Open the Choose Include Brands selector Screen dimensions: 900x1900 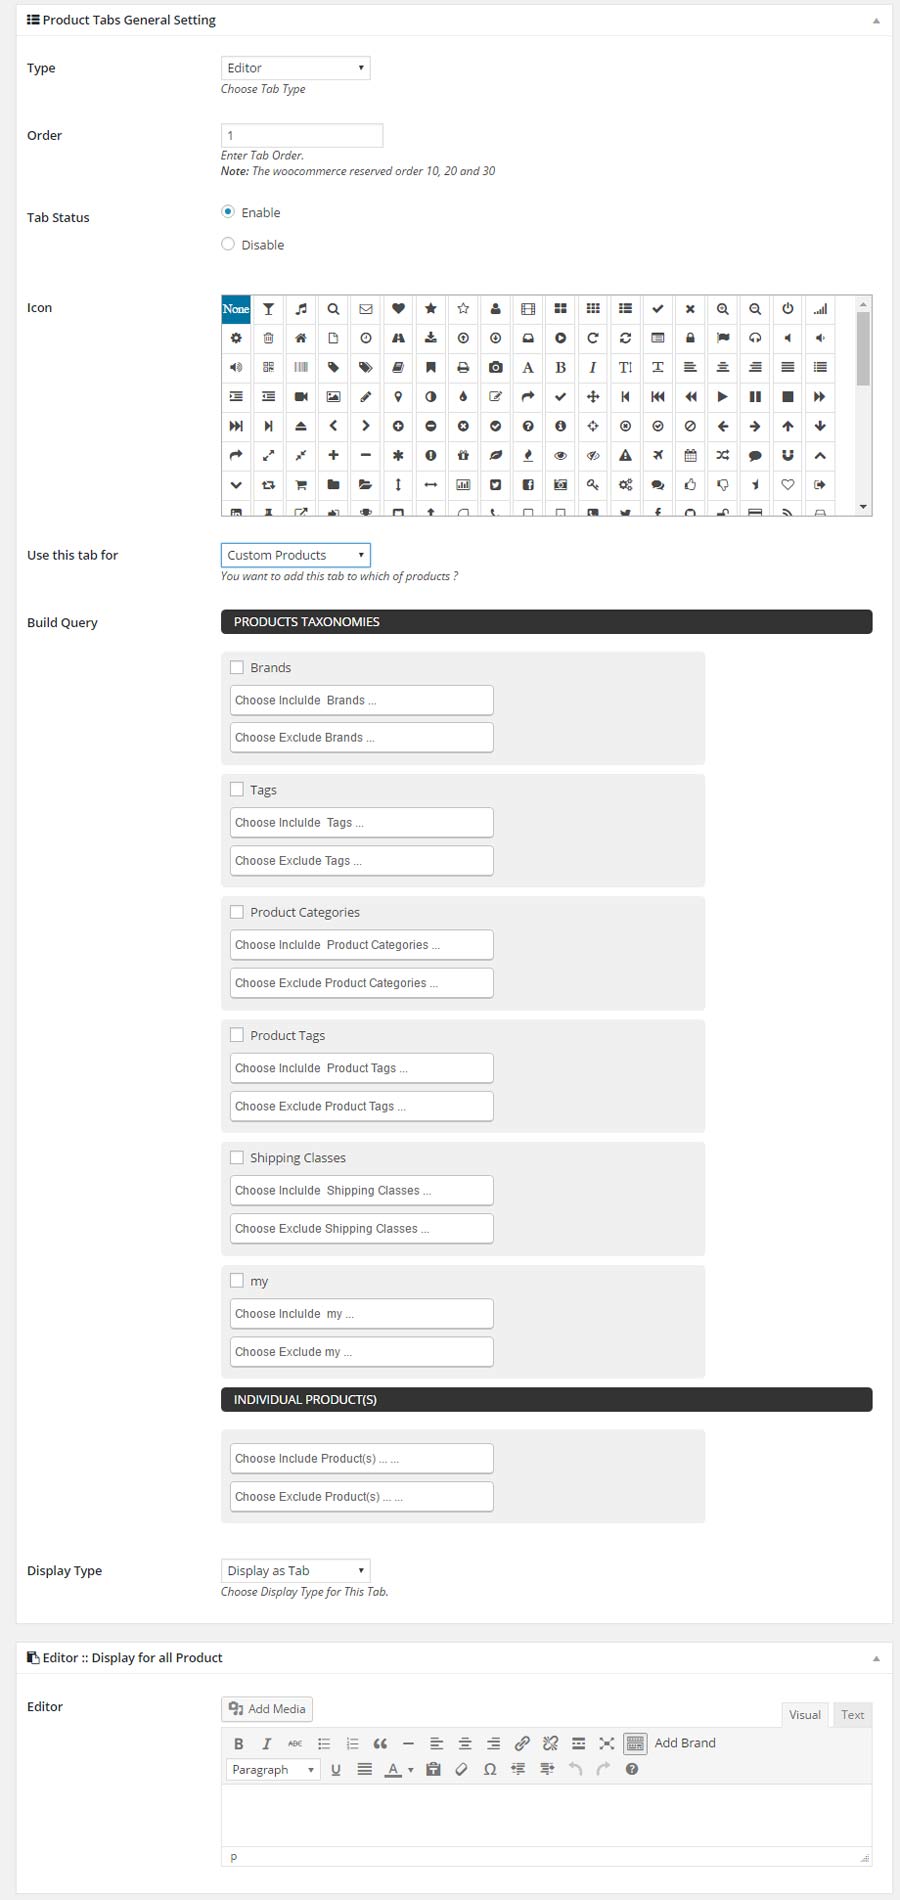pyautogui.click(x=362, y=700)
